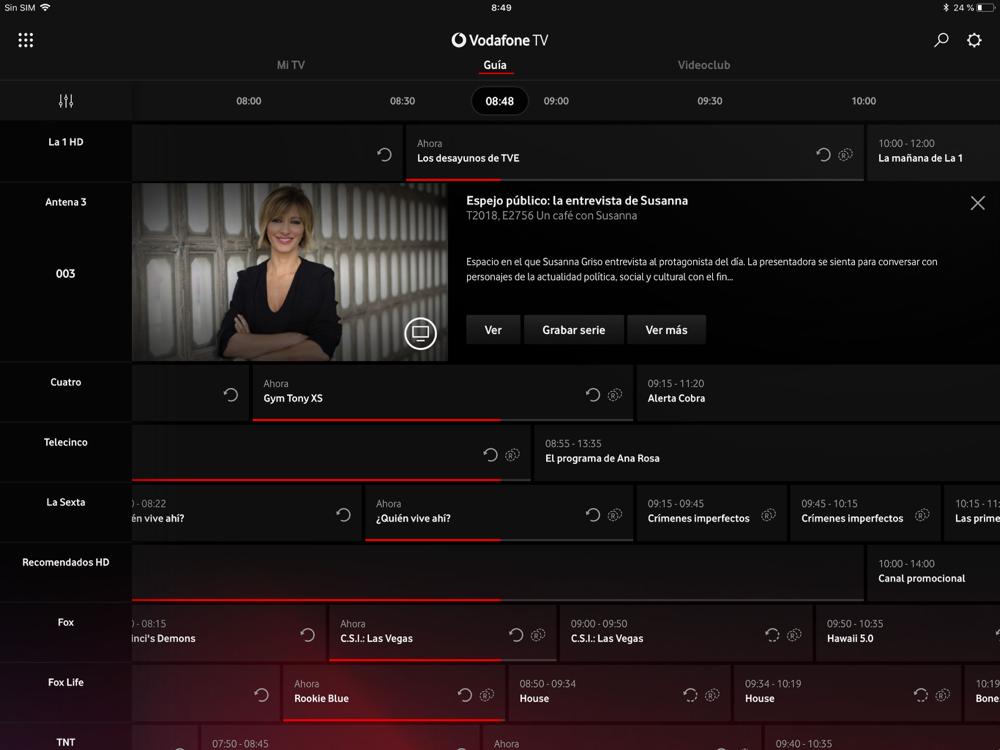This screenshot has width=1000, height=750.
Task: Expand details with Ver más
Action: point(666,330)
